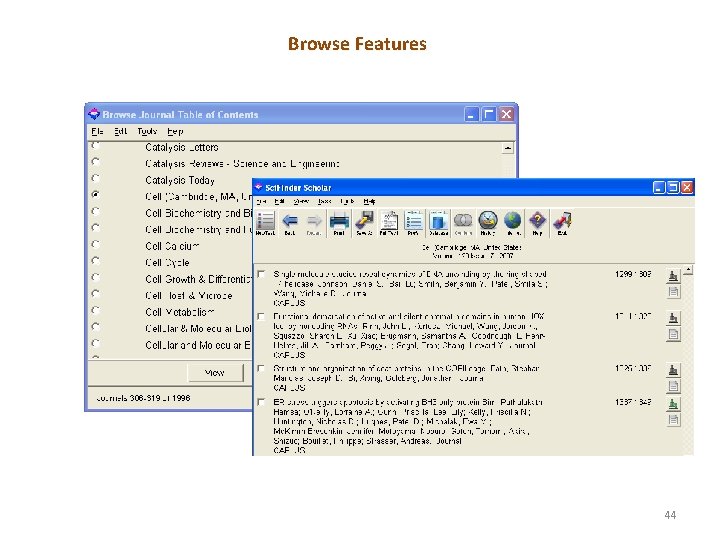Open document icon for Single molecule article
Viewport: 720px width, 540px height.
674,292
